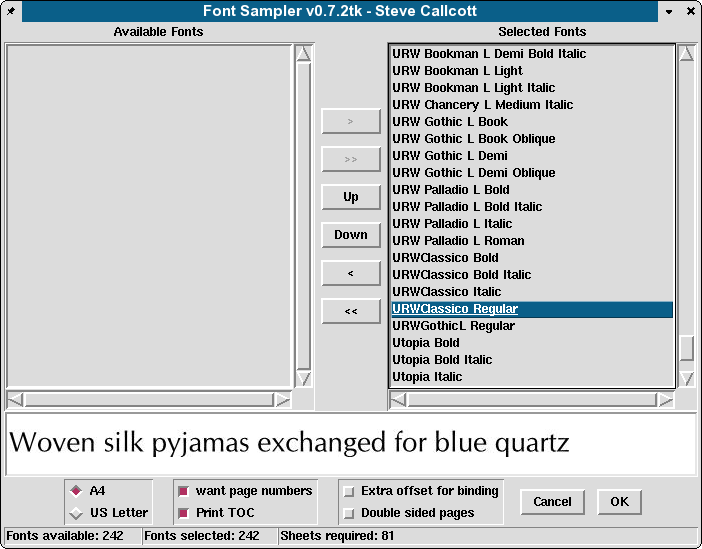Click scroll-left arrow under Selected Fonts list
The height and width of the screenshot is (549, 702).
[x=397, y=400]
